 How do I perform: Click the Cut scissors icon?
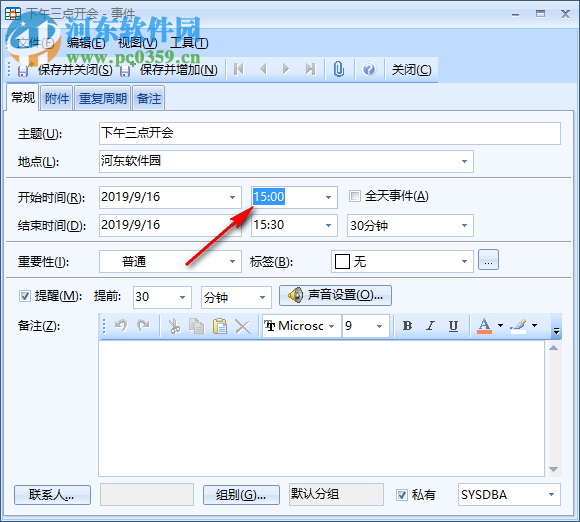tap(174, 326)
